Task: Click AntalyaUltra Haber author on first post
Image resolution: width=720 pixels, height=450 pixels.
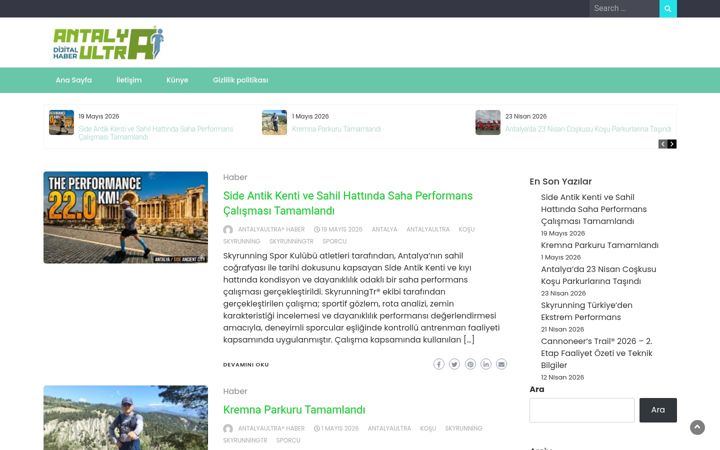Action: coord(271,230)
